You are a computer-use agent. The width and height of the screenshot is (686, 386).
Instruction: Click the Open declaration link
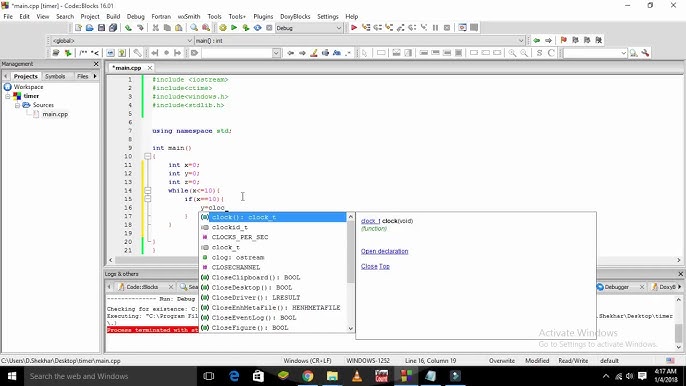385,251
